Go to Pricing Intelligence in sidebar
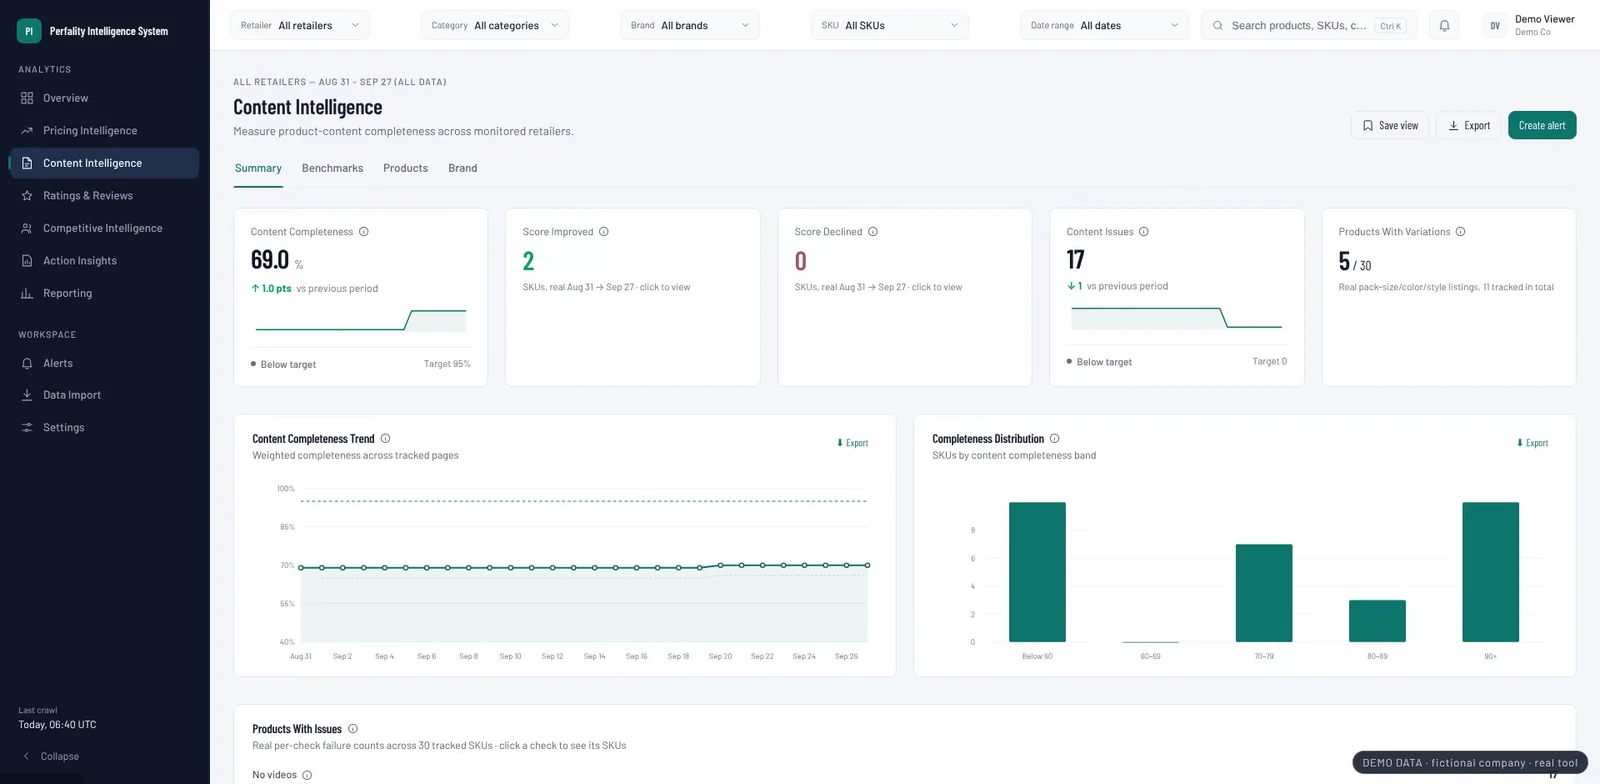 click(x=104, y=131)
